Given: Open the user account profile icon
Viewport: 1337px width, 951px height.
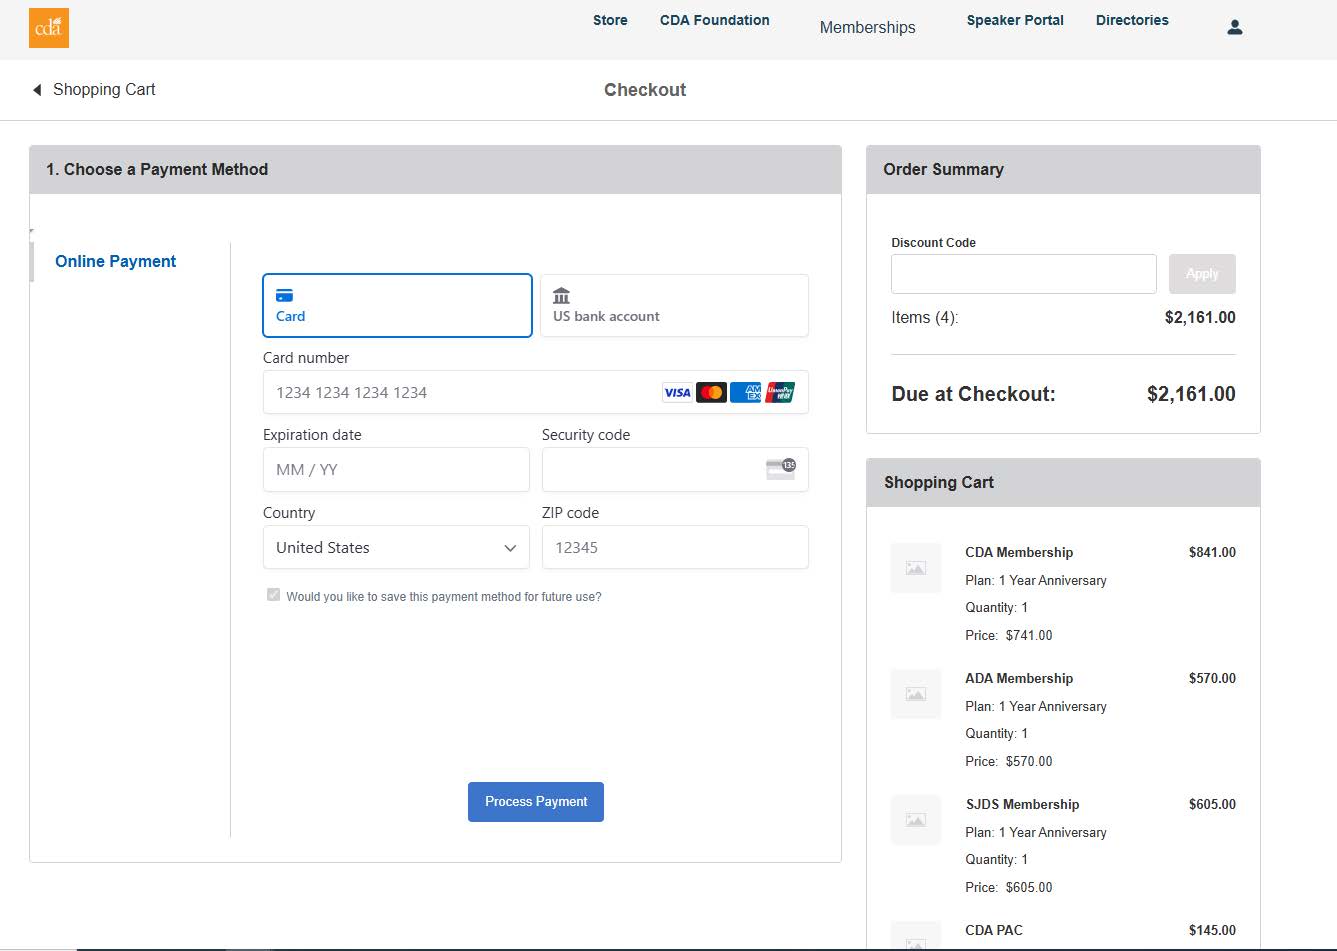Looking at the screenshot, I should click(x=1235, y=28).
